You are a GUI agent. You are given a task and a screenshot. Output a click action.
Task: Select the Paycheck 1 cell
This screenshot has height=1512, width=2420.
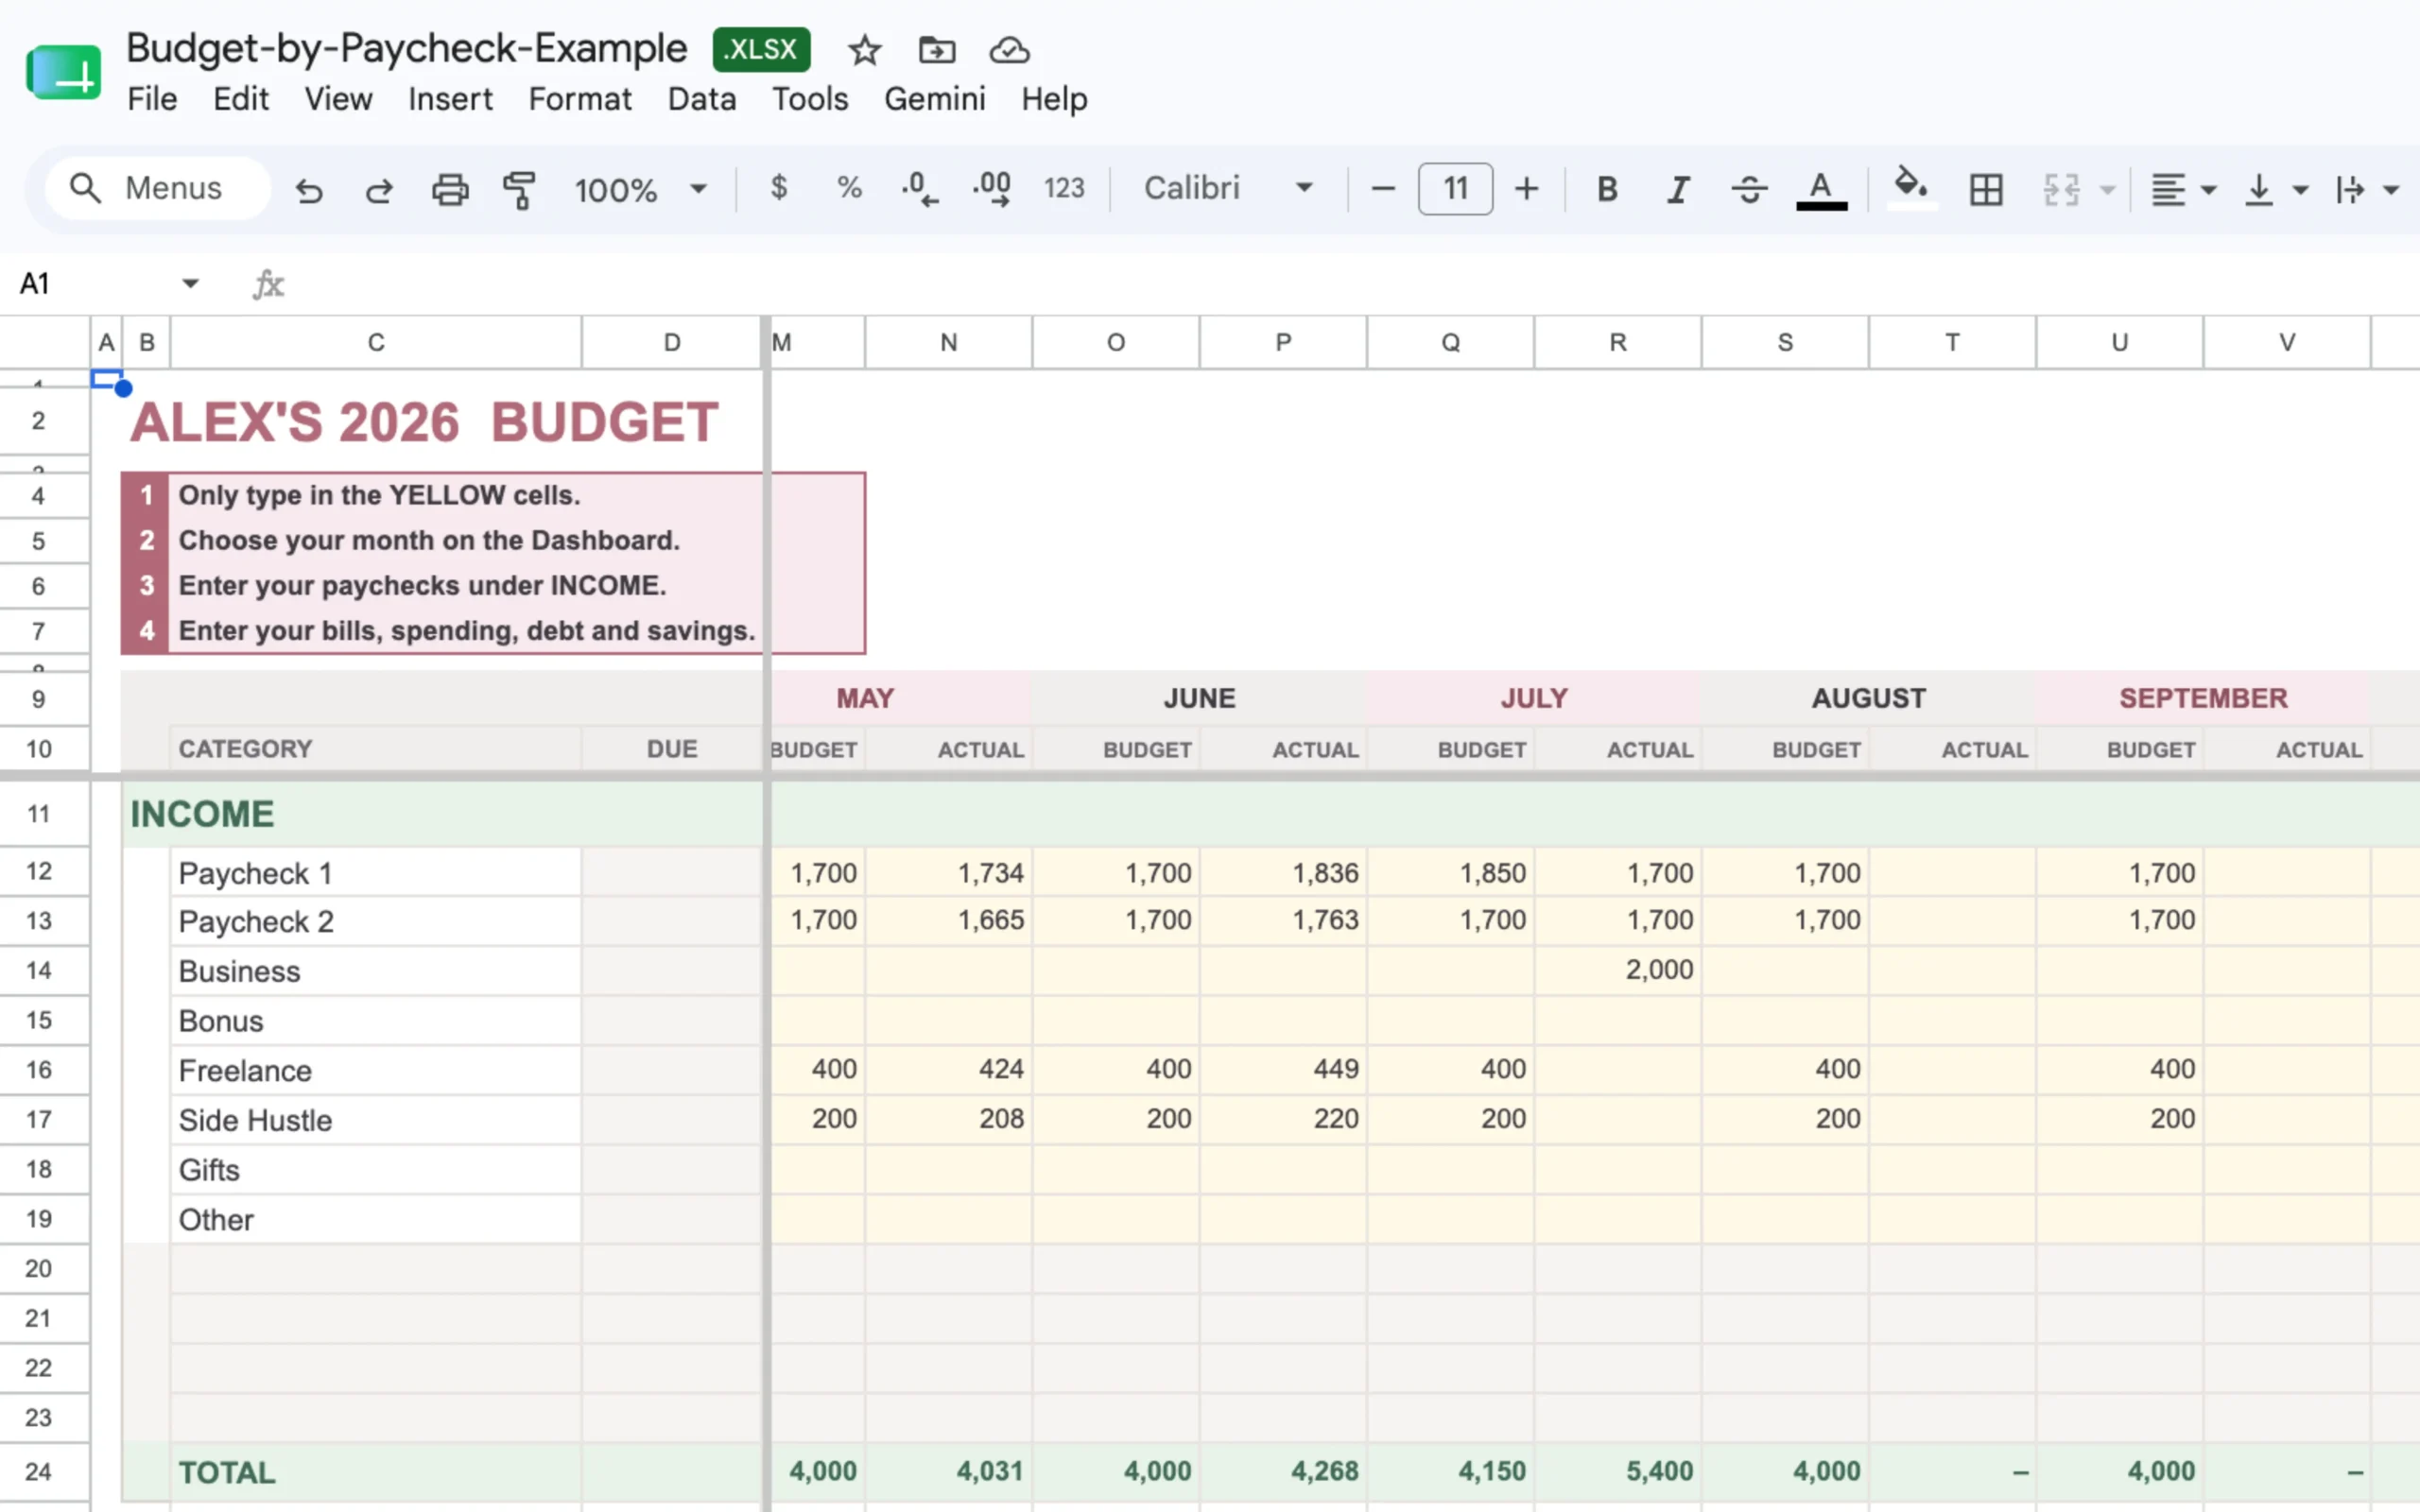pos(376,872)
